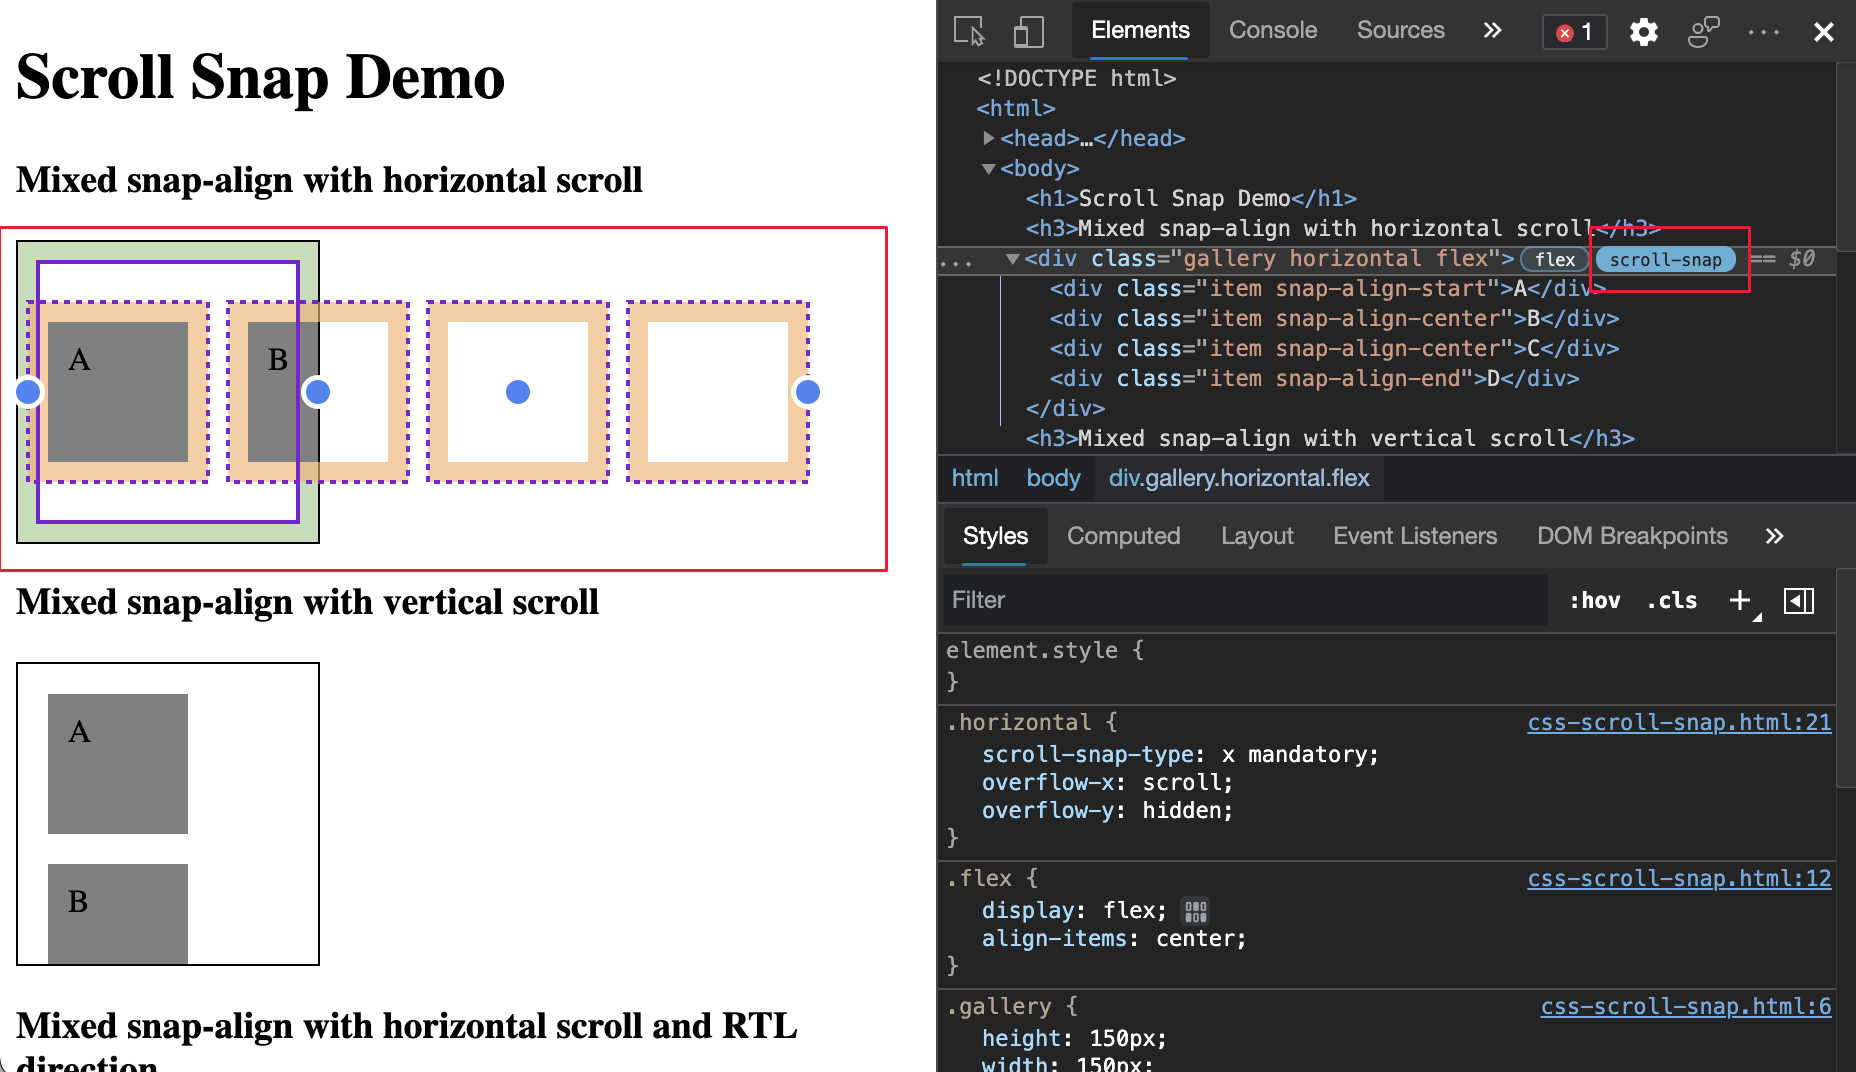Switch to the Computed tab
The image size is (1856, 1072).
(1124, 536)
